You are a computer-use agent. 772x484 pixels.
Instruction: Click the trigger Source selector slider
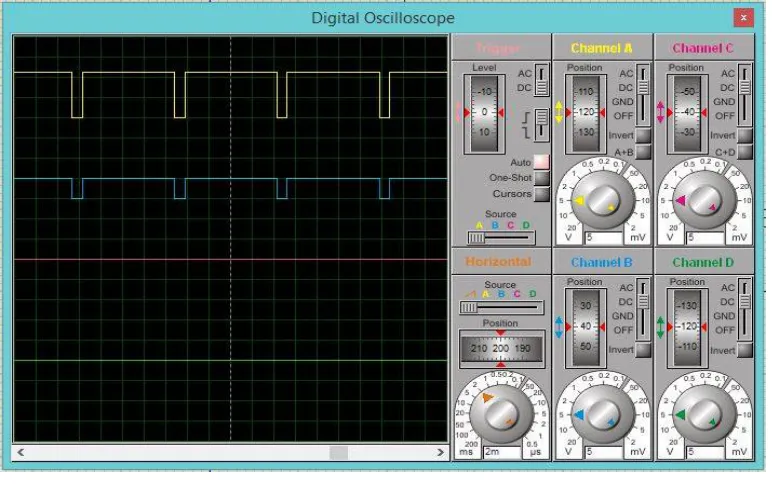[501, 238]
